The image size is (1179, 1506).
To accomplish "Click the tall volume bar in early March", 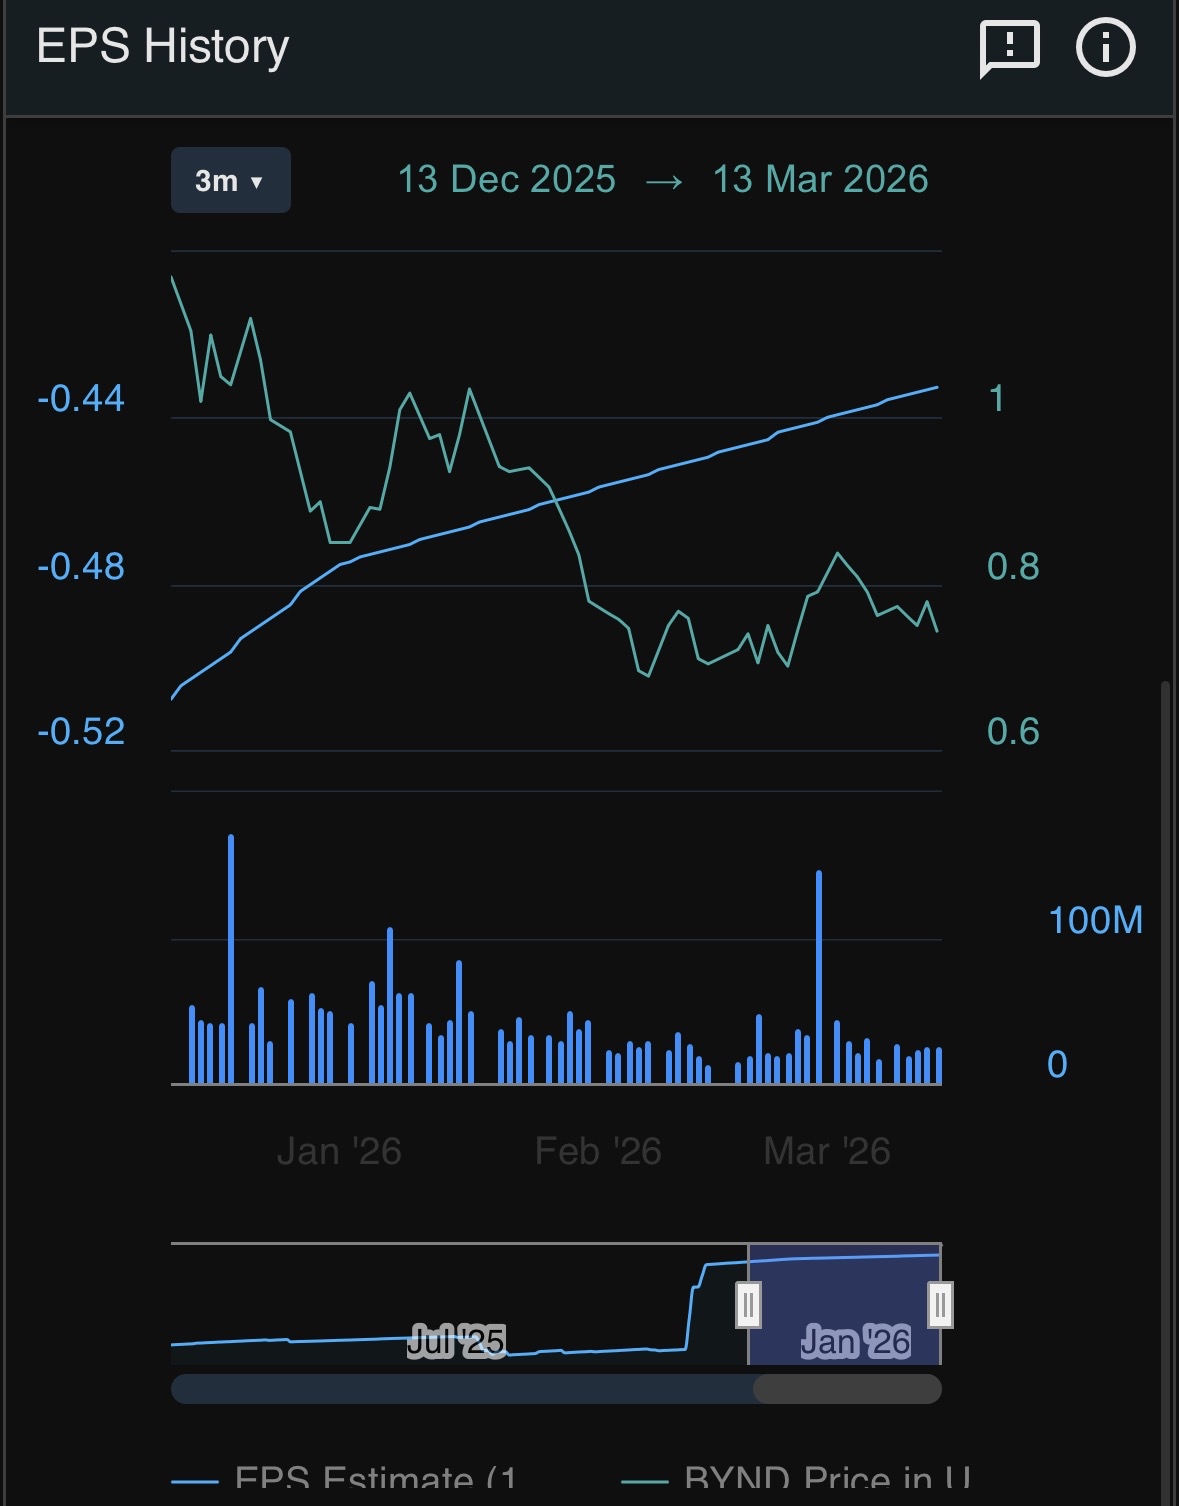I will click(x=819, y=977).
